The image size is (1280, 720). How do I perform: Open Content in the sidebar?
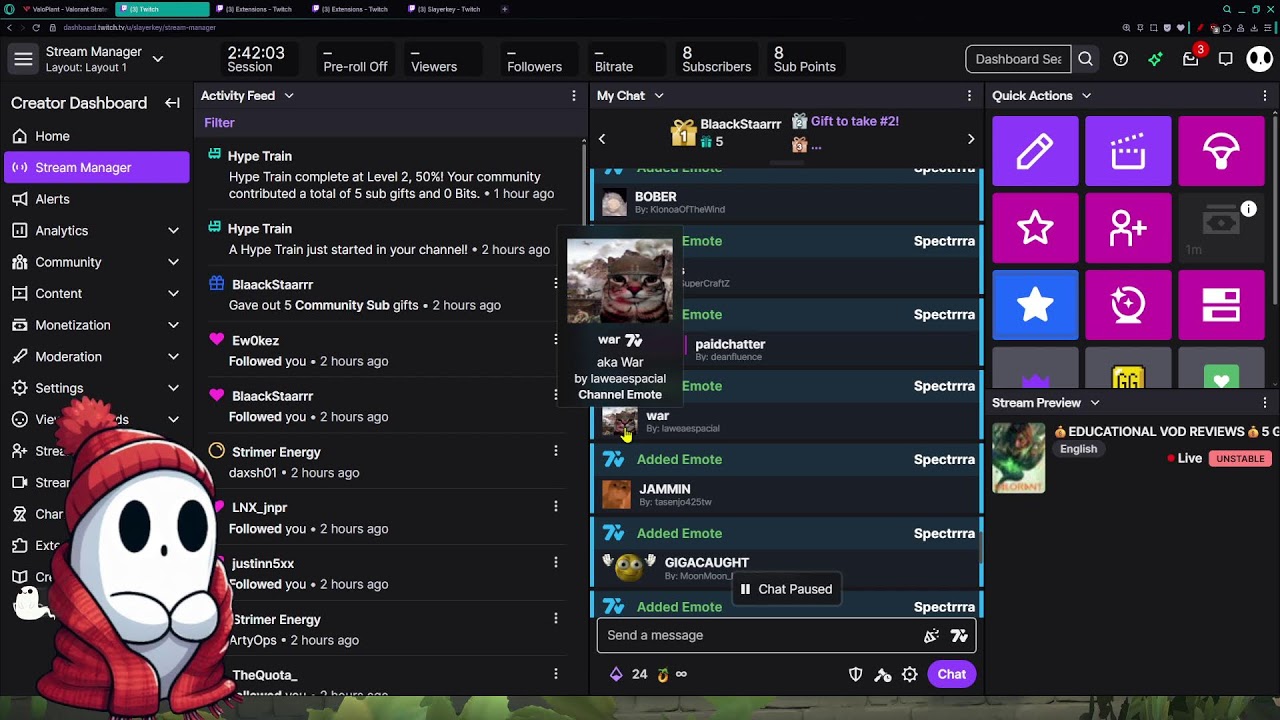point(97,293)
